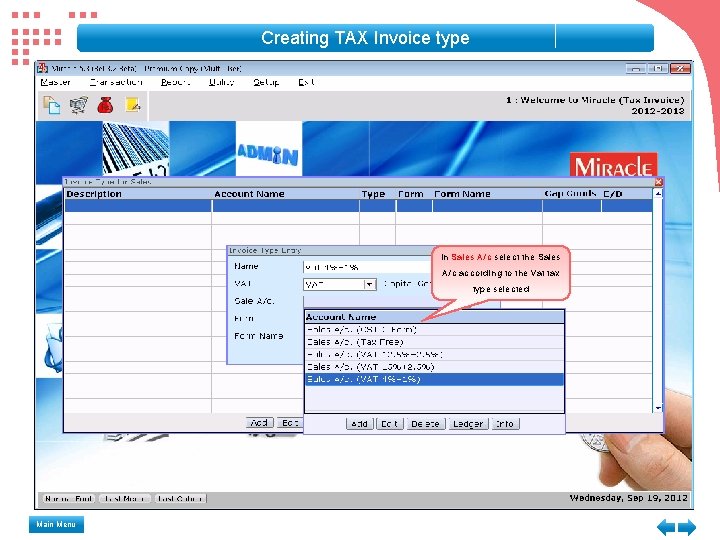This screenshot has width=720, height=540.
Task: Go to previous slide with left arrow
Action: (x=666, y=527)
